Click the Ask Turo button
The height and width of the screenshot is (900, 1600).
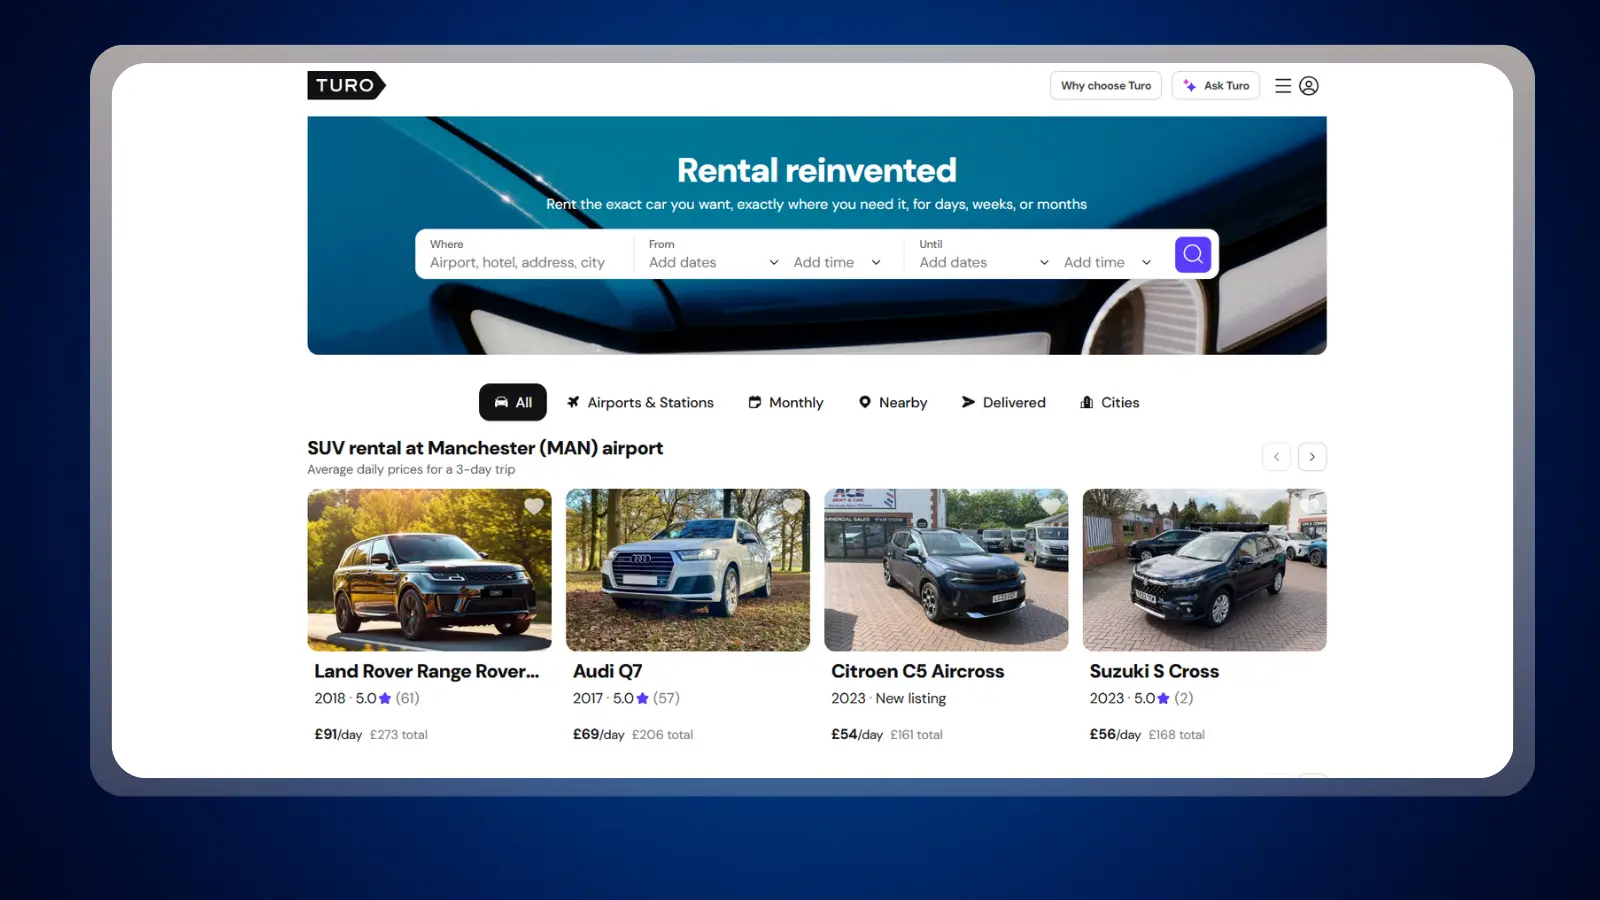pos(1216,86)
